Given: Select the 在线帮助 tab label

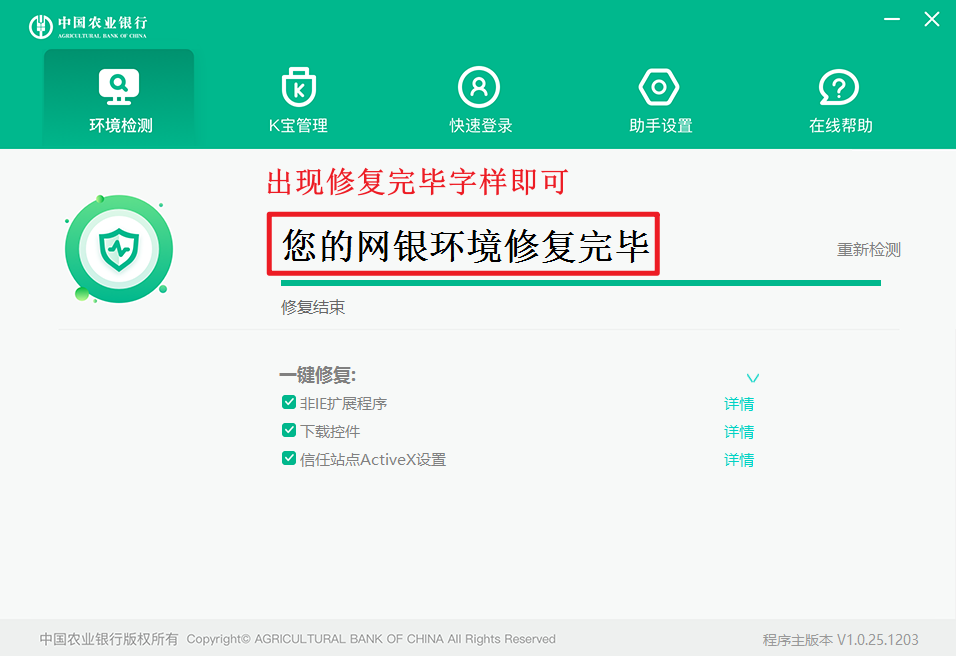Looking at the screenshot, I should click(840, 126).
